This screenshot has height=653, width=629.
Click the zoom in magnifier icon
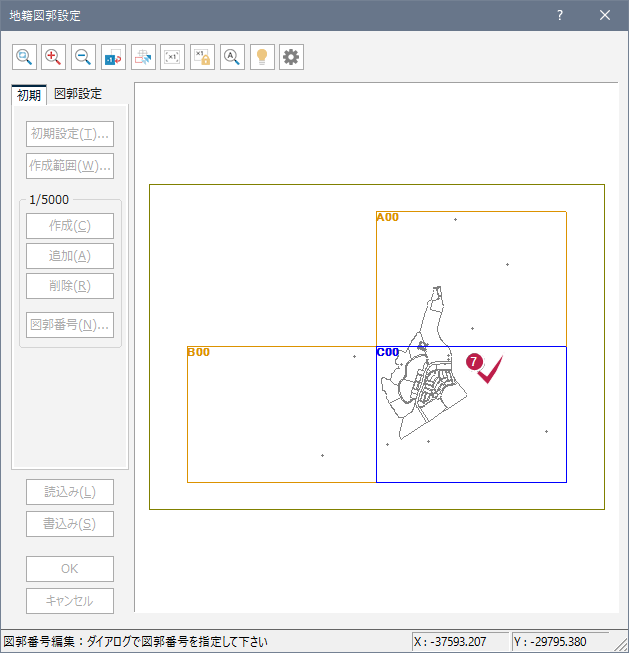click(x=53, y=57)
